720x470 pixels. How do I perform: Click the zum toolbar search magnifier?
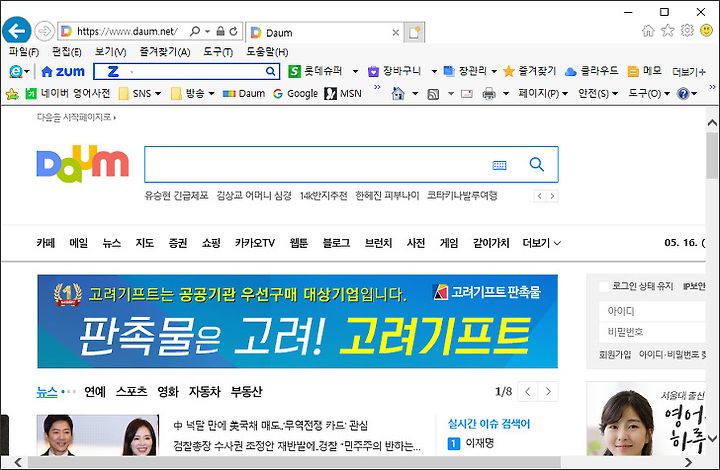pyautogui.click(x=270, y=71)
